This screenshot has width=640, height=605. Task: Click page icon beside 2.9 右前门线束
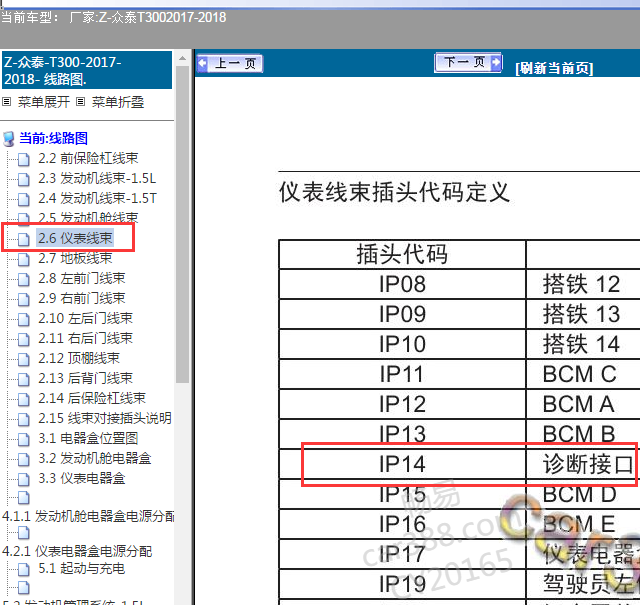pyautogui.click(x=24, y=299)
